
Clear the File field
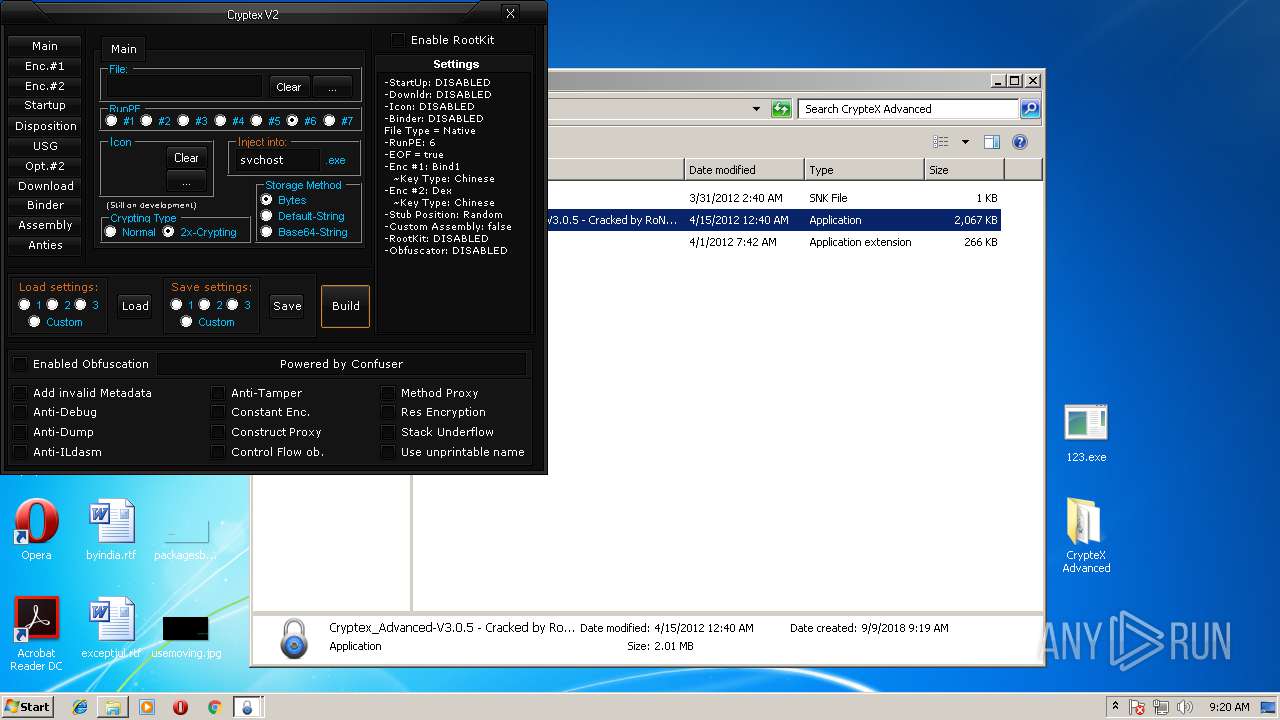(288, 87)
